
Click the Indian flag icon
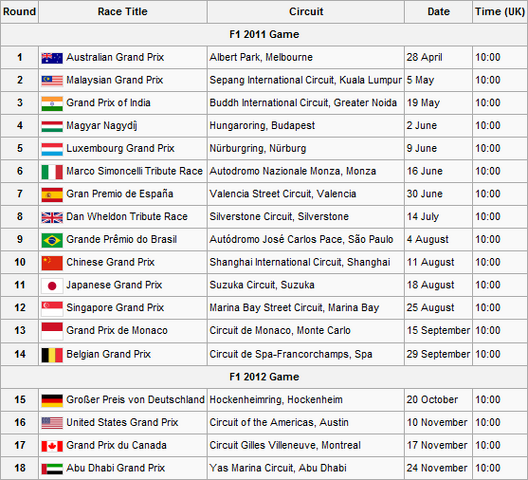(x=52, y=104)
